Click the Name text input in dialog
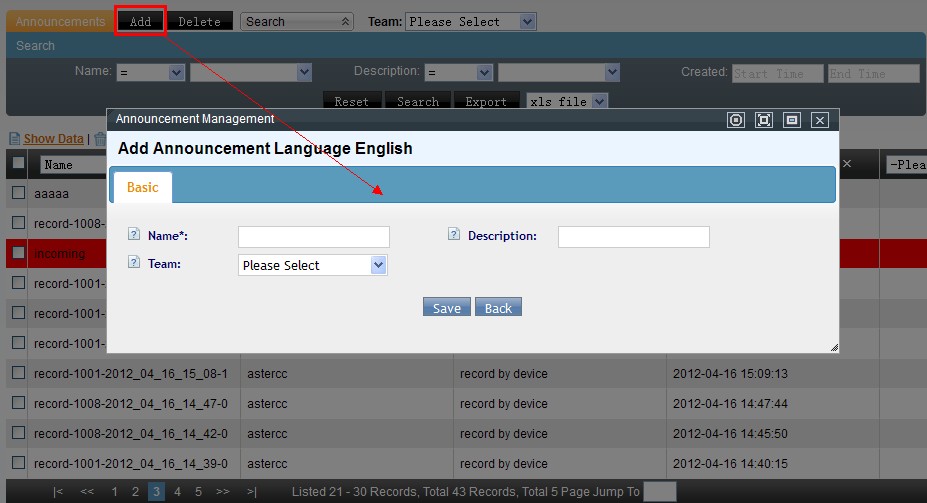This screenshot has width=927, height=503. 313,237
